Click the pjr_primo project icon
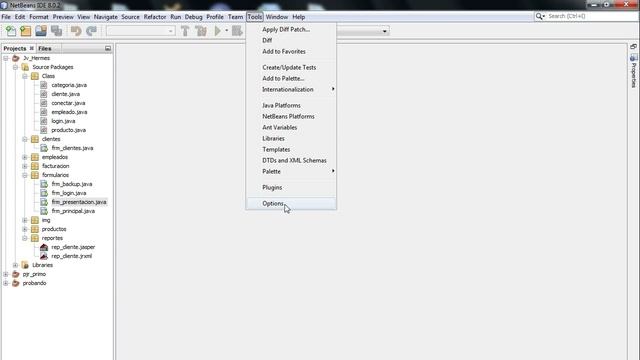The image size is (640, 360). (x=16, y=274)
